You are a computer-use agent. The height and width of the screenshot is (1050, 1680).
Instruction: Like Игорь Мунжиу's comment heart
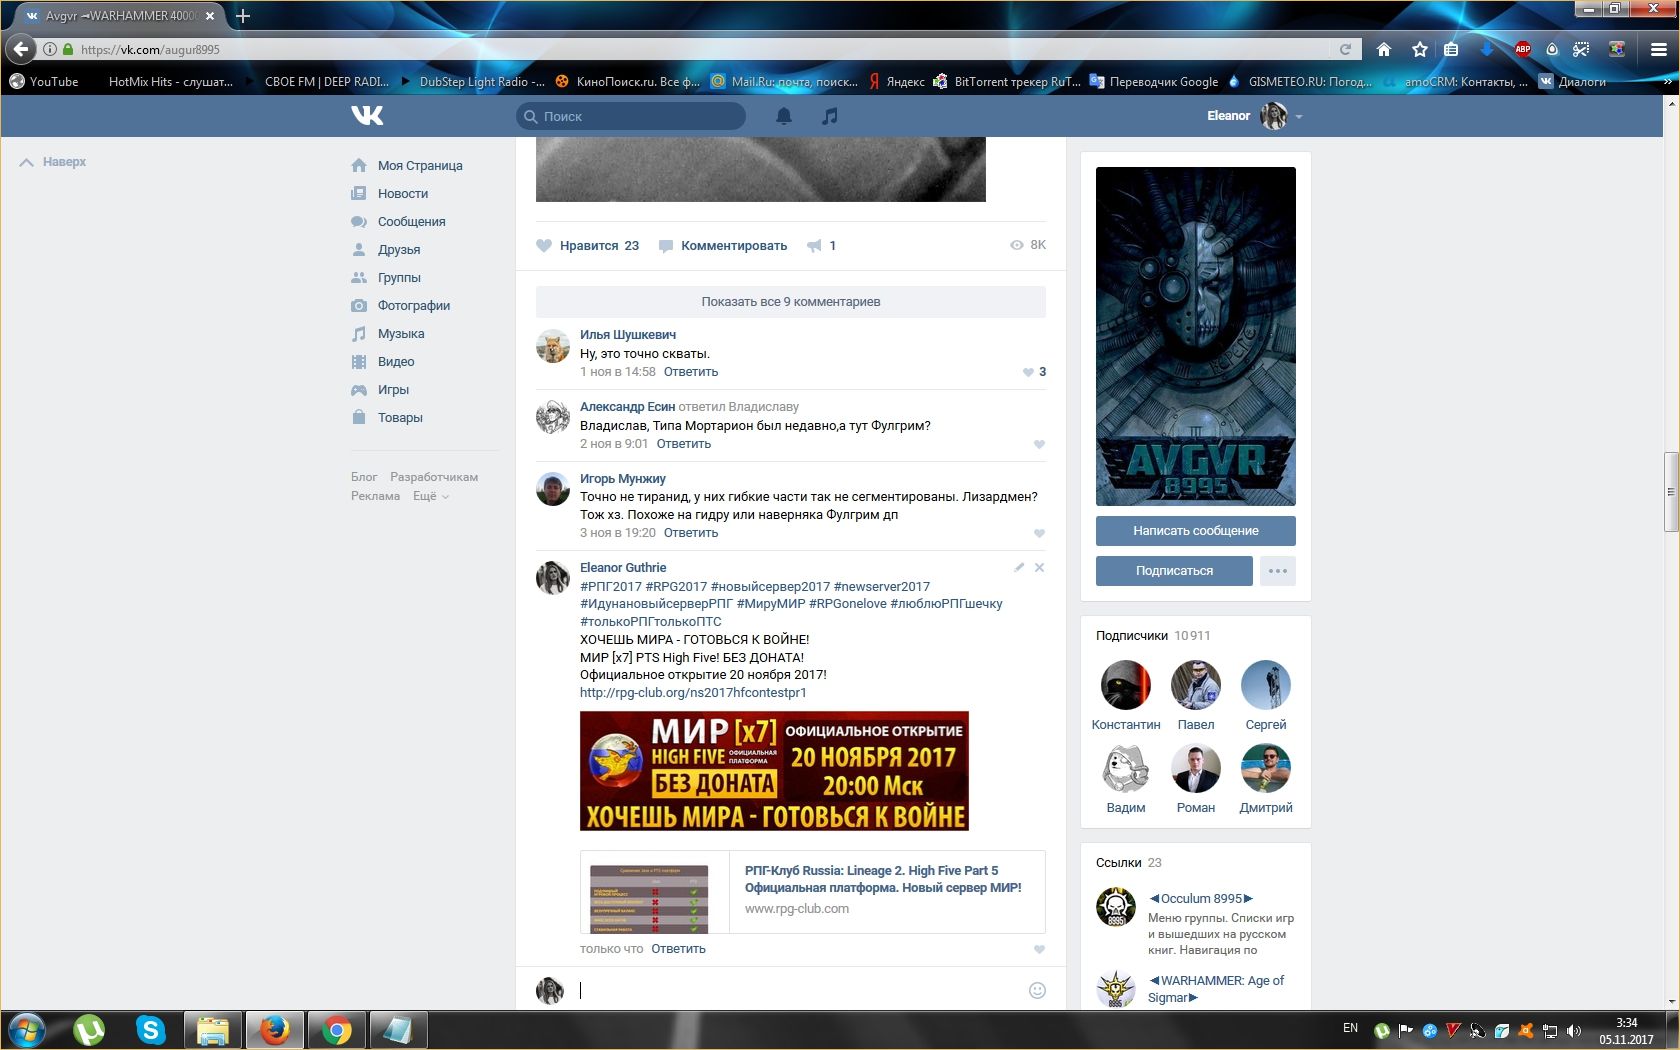tap(1039, 533)
